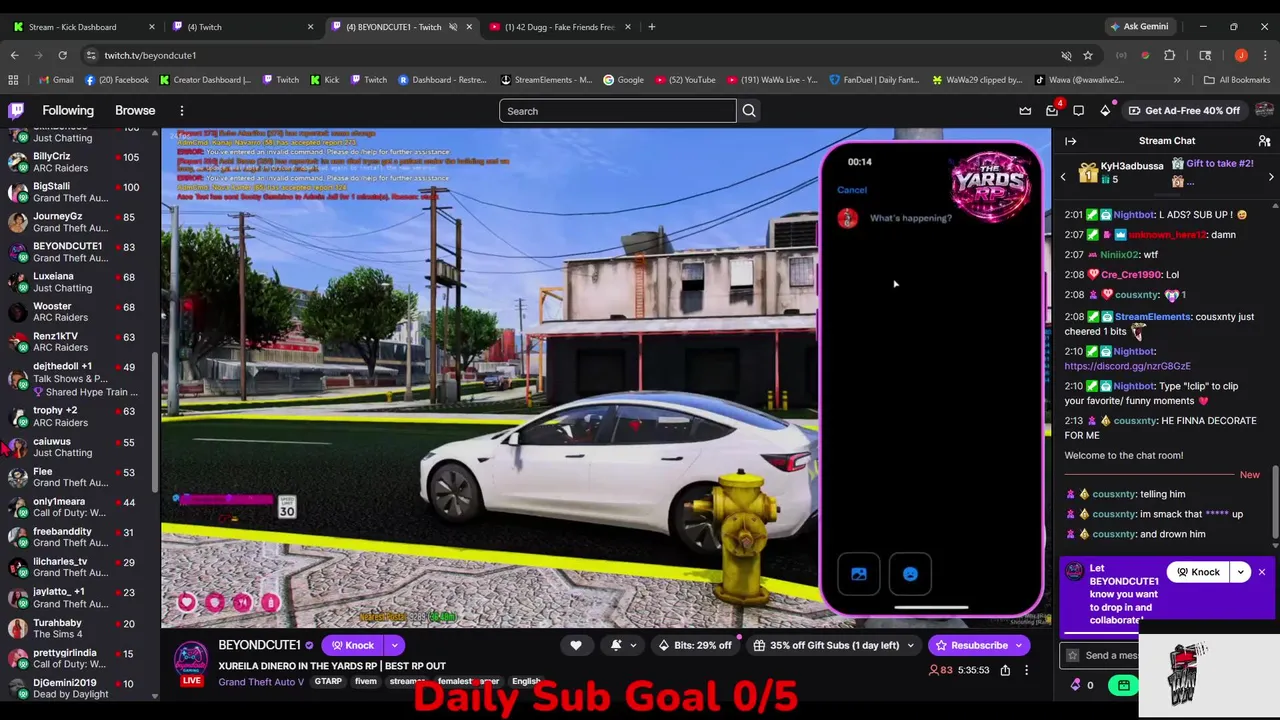The width and height of the screenshot is (1280, 720).
Task: Open Following menu item
Action: 68,111
